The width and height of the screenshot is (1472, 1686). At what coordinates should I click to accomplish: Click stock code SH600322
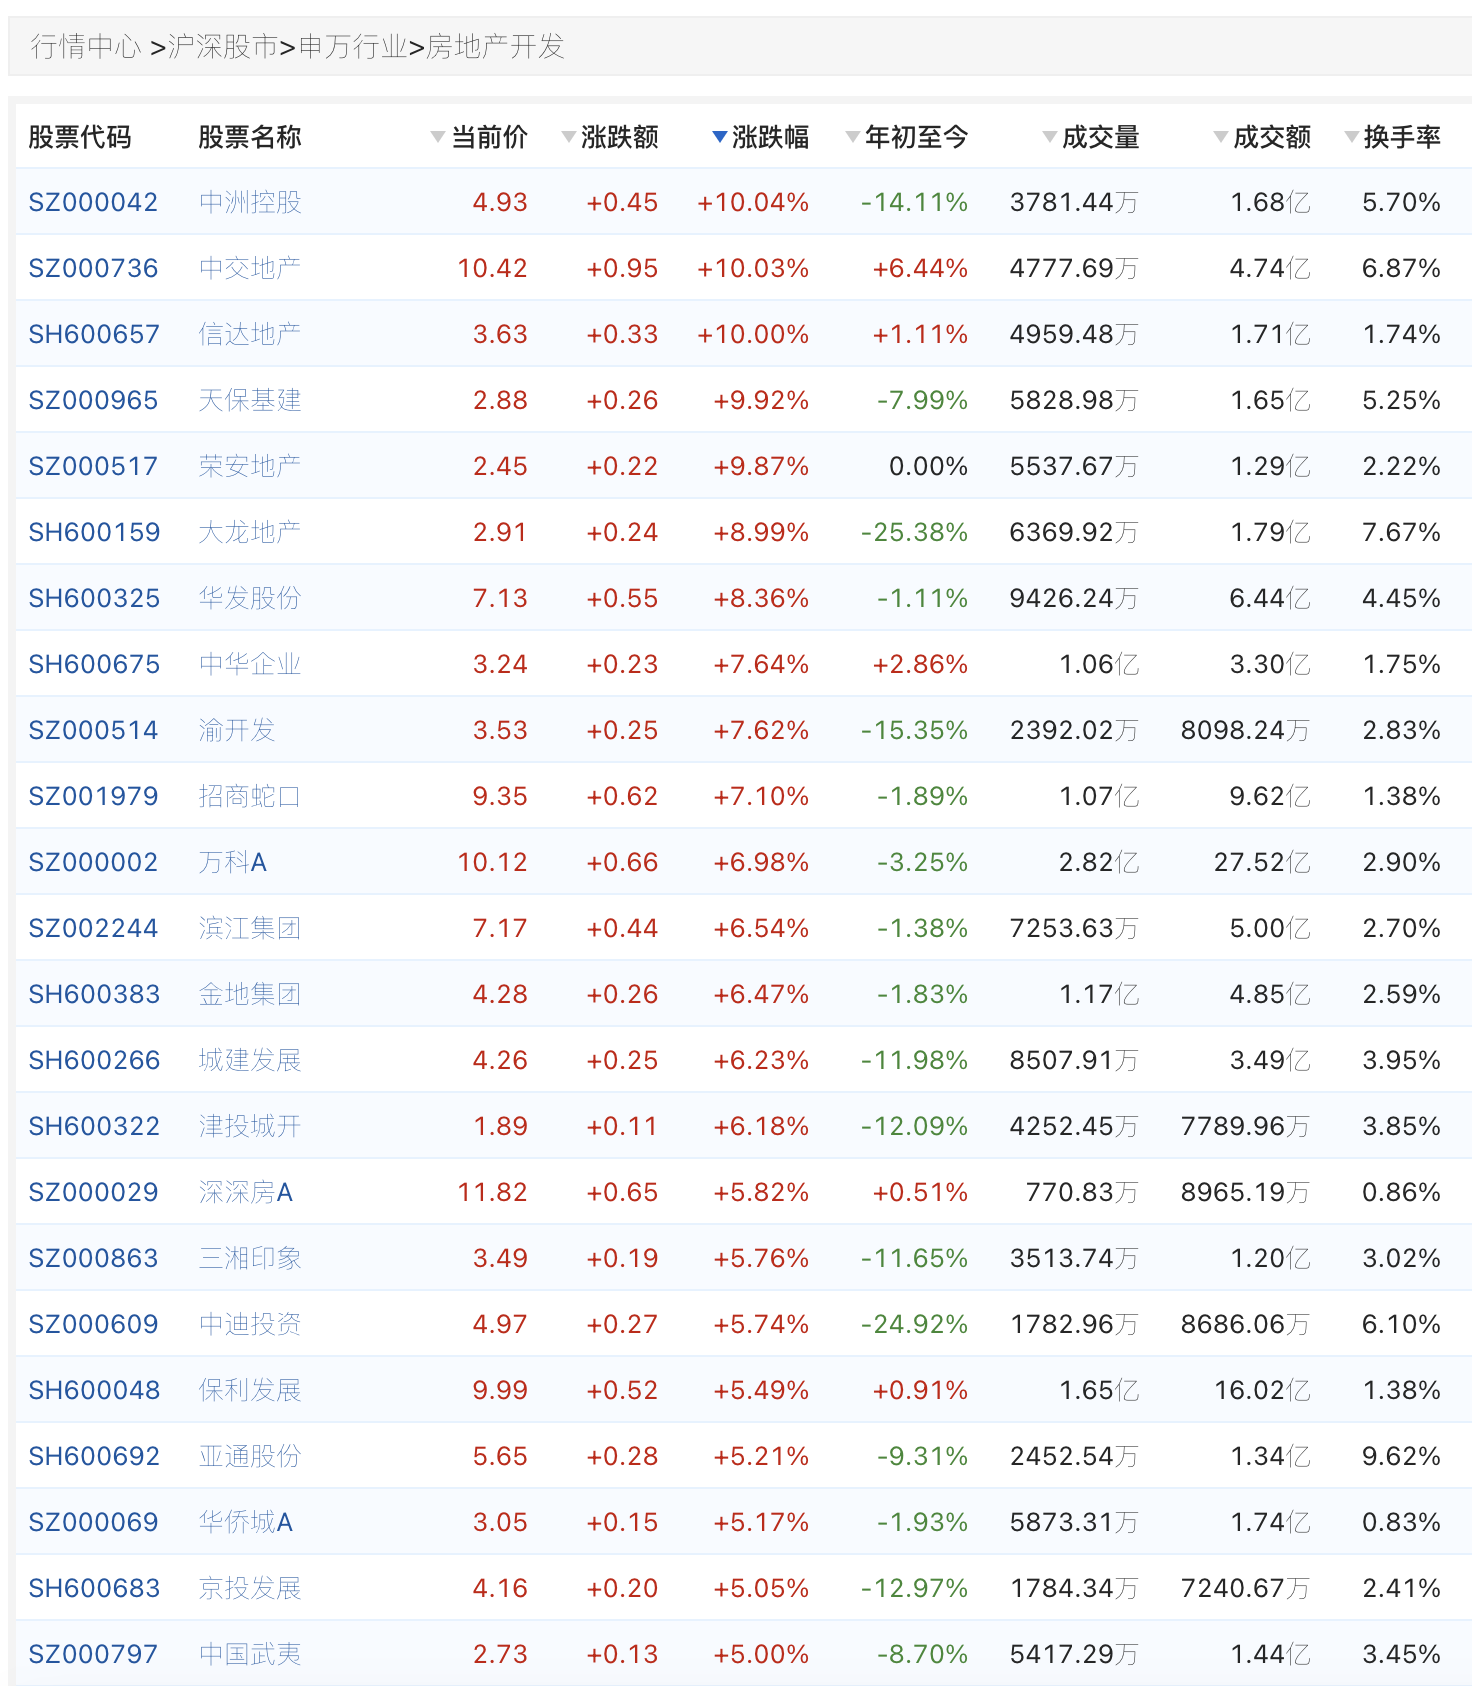94,1126
